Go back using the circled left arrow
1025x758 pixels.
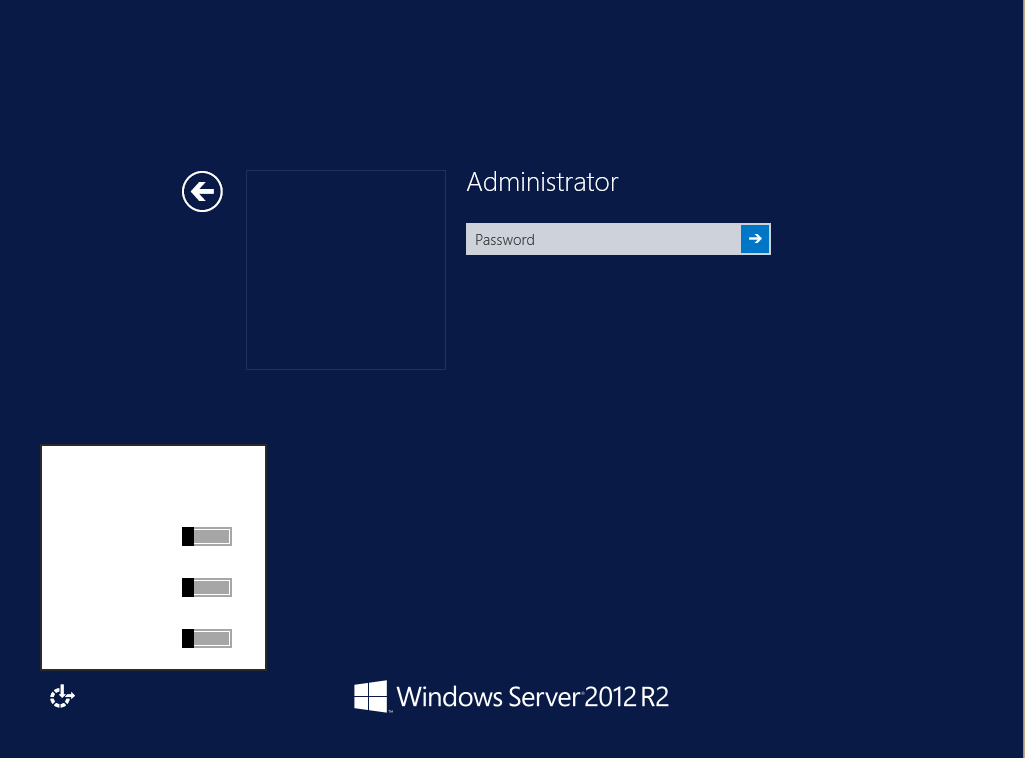[x=202, y=191]
